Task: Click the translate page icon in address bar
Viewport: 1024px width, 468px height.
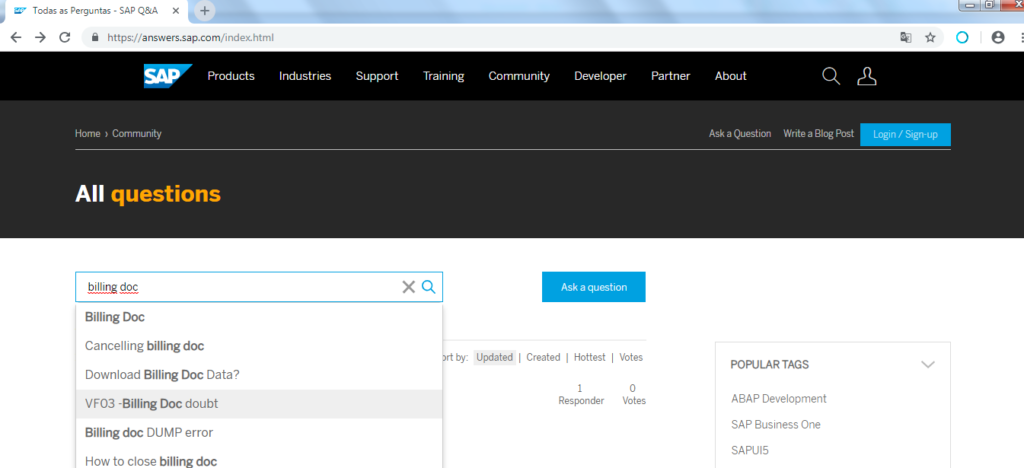Action: 906,37
